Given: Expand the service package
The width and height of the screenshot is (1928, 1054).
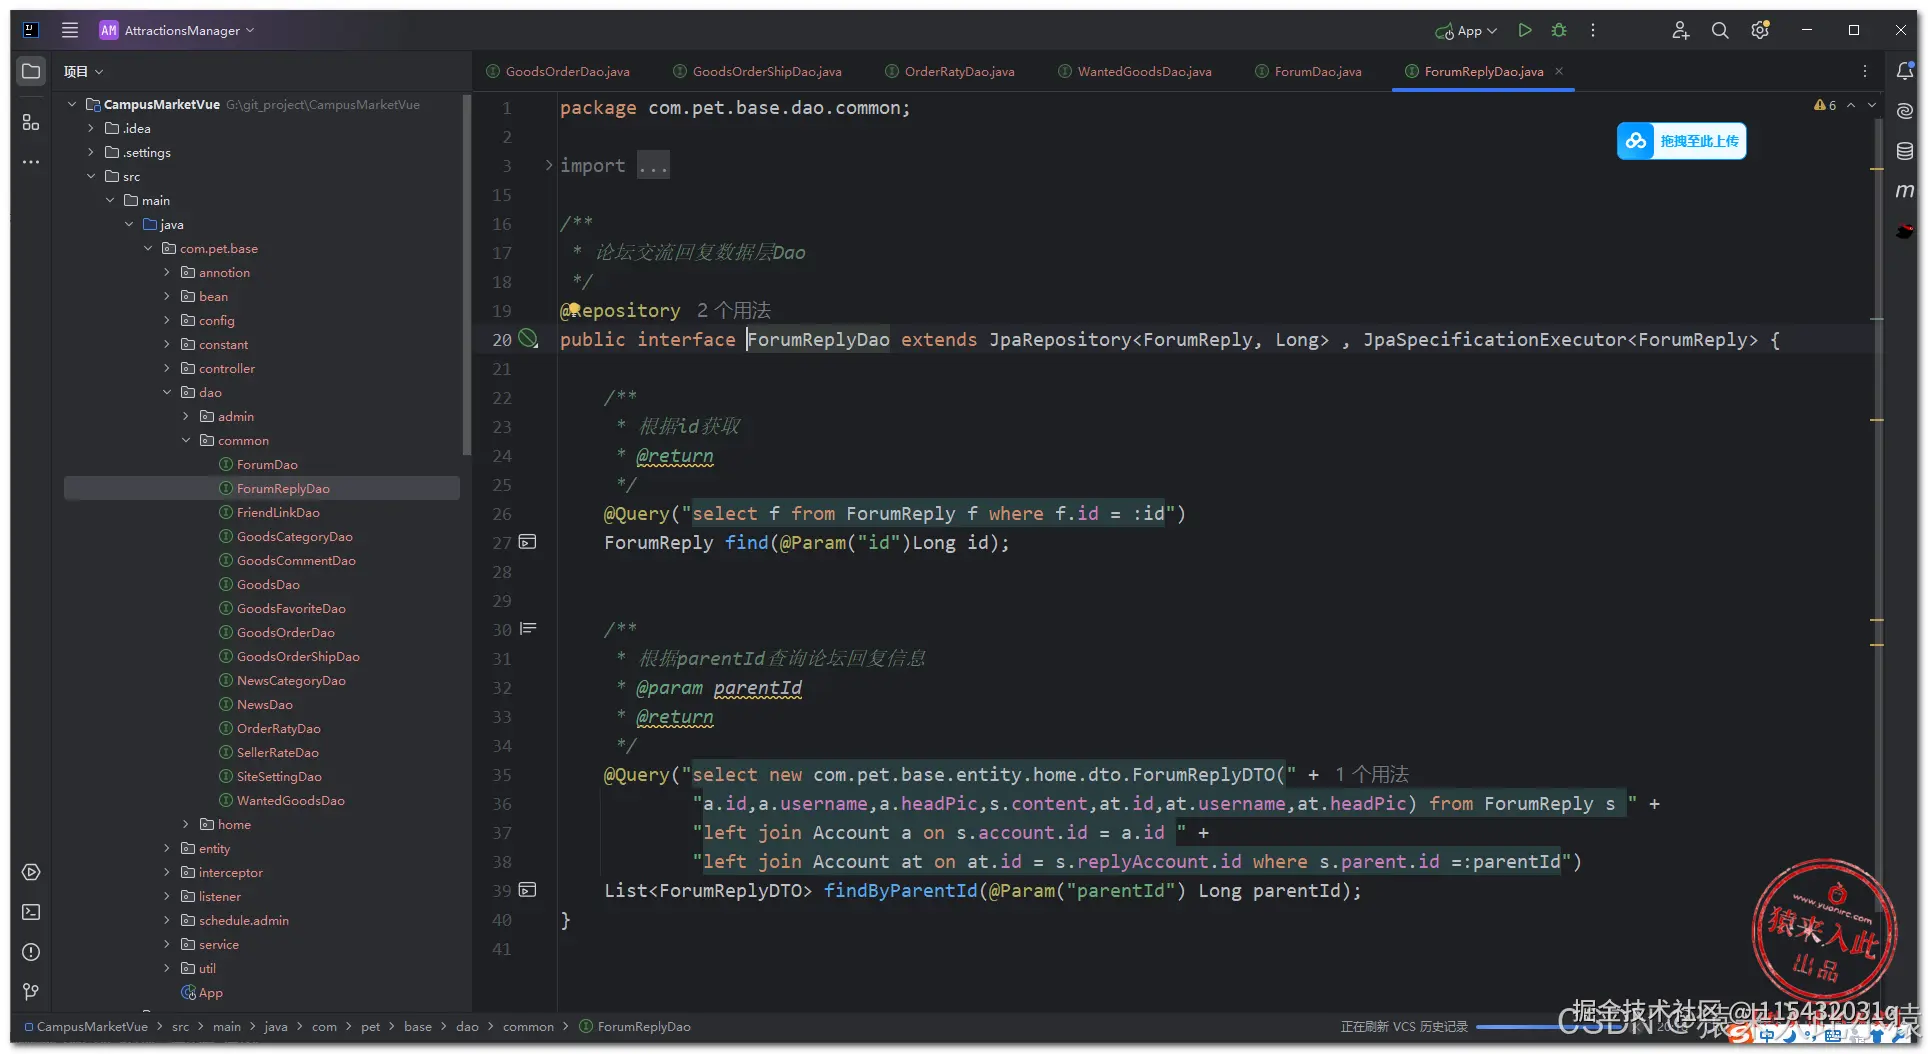Looking at the screenshot, I should (167, 944).
